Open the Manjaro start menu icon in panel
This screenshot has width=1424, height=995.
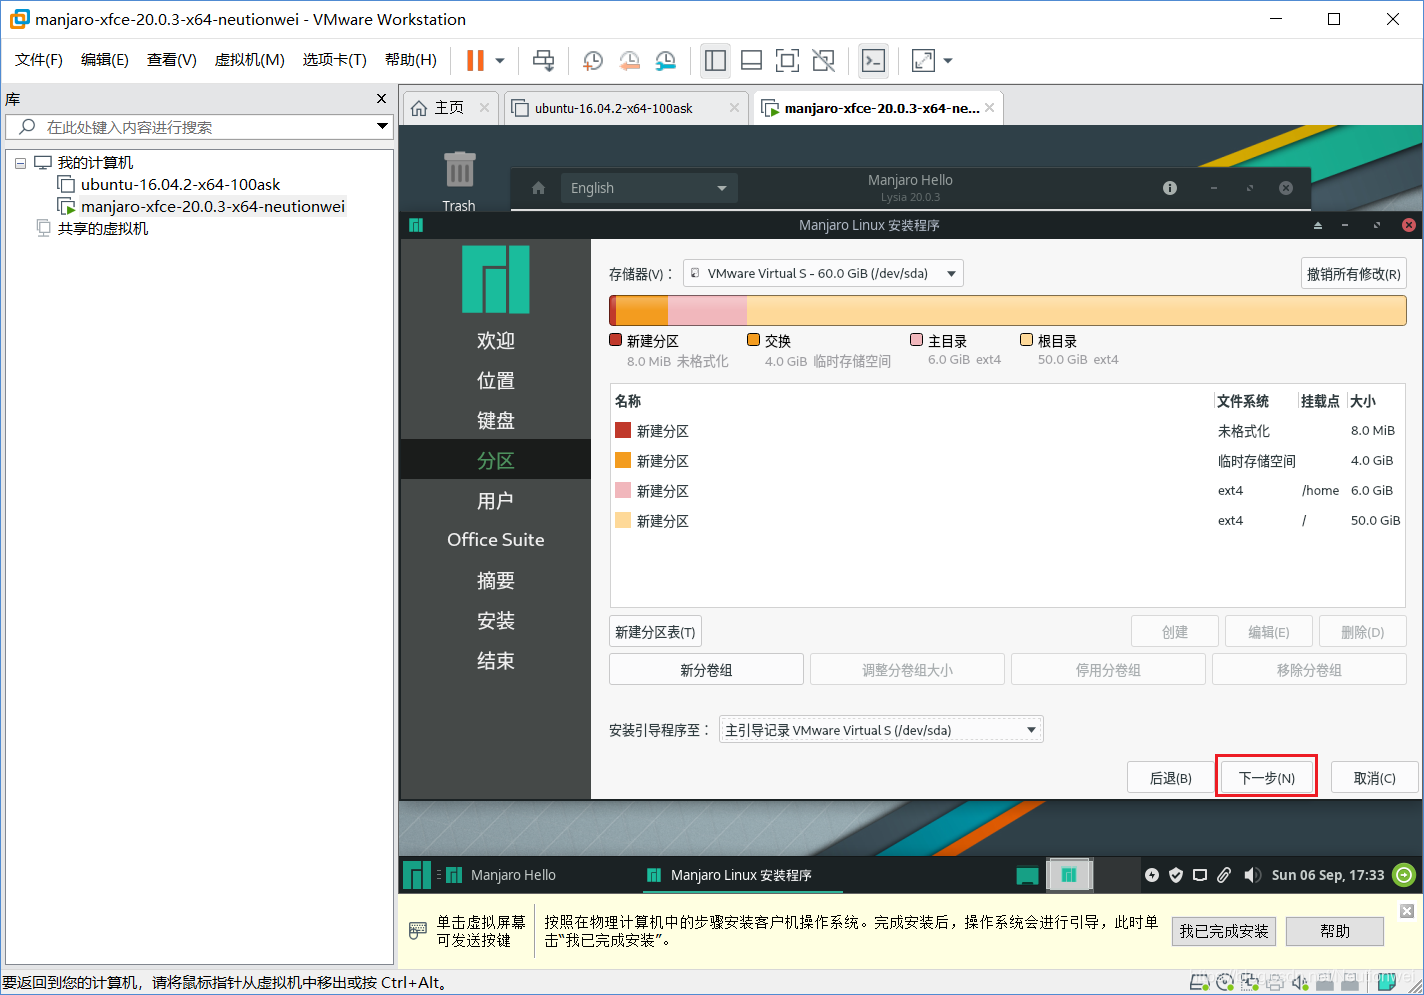(x=417, y=875)
